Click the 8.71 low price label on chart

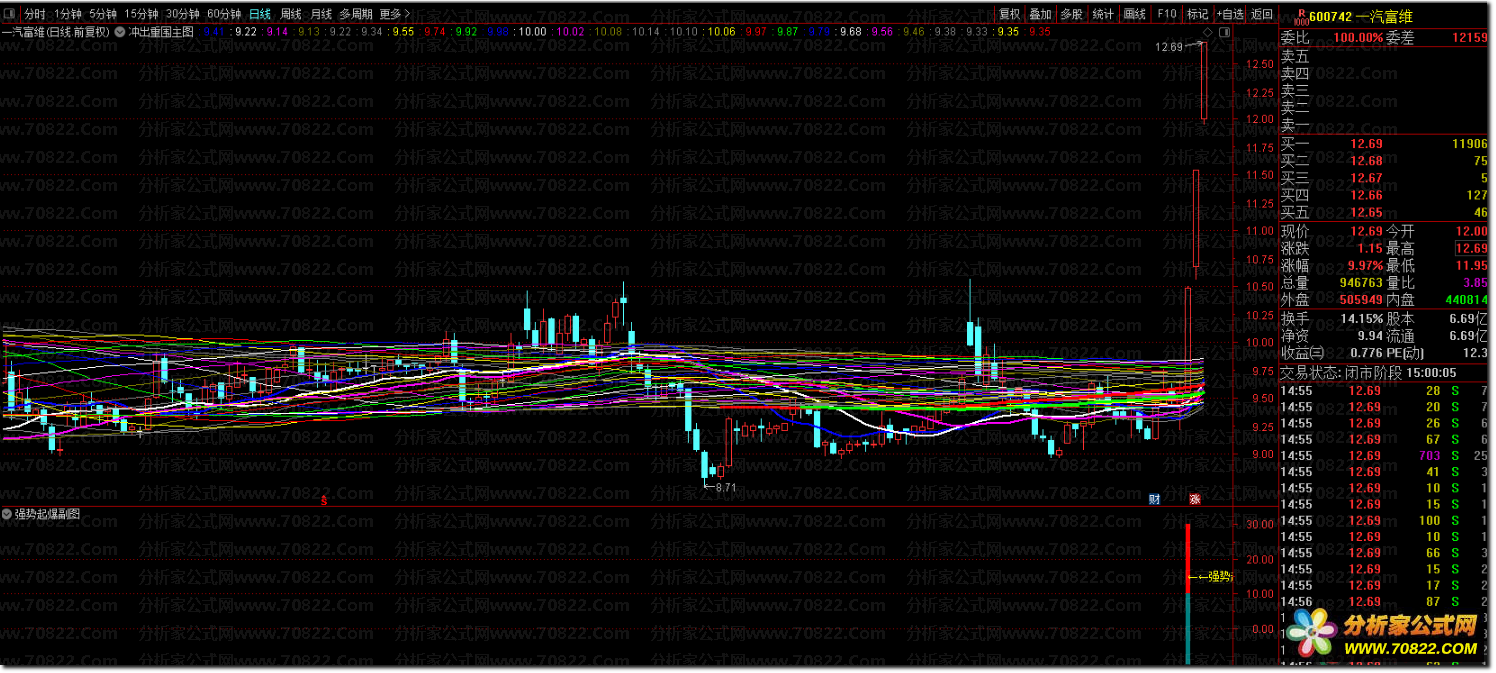click(x=725, y=487)
